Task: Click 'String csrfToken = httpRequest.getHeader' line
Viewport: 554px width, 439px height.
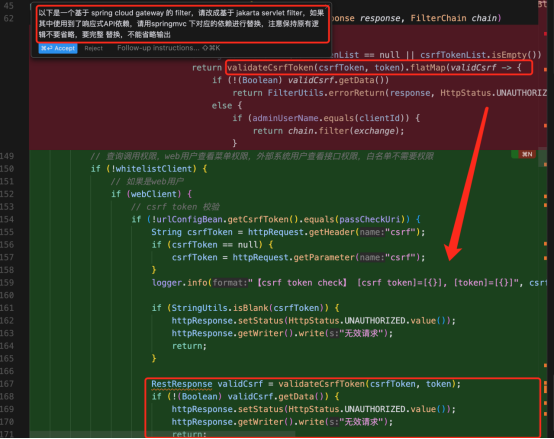Action: tap(288, 232)
